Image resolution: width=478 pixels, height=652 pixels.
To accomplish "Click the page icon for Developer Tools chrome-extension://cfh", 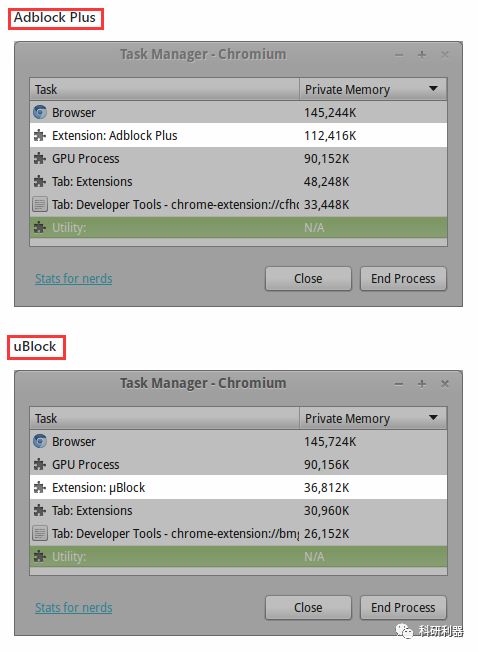I will pos(39,205).
